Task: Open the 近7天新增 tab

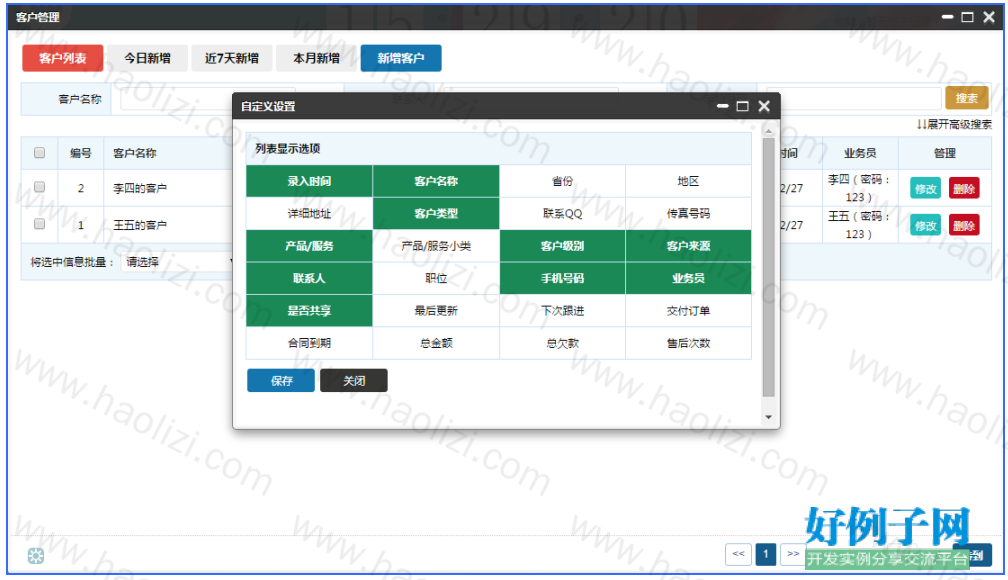Action: [x=231, y=58]
